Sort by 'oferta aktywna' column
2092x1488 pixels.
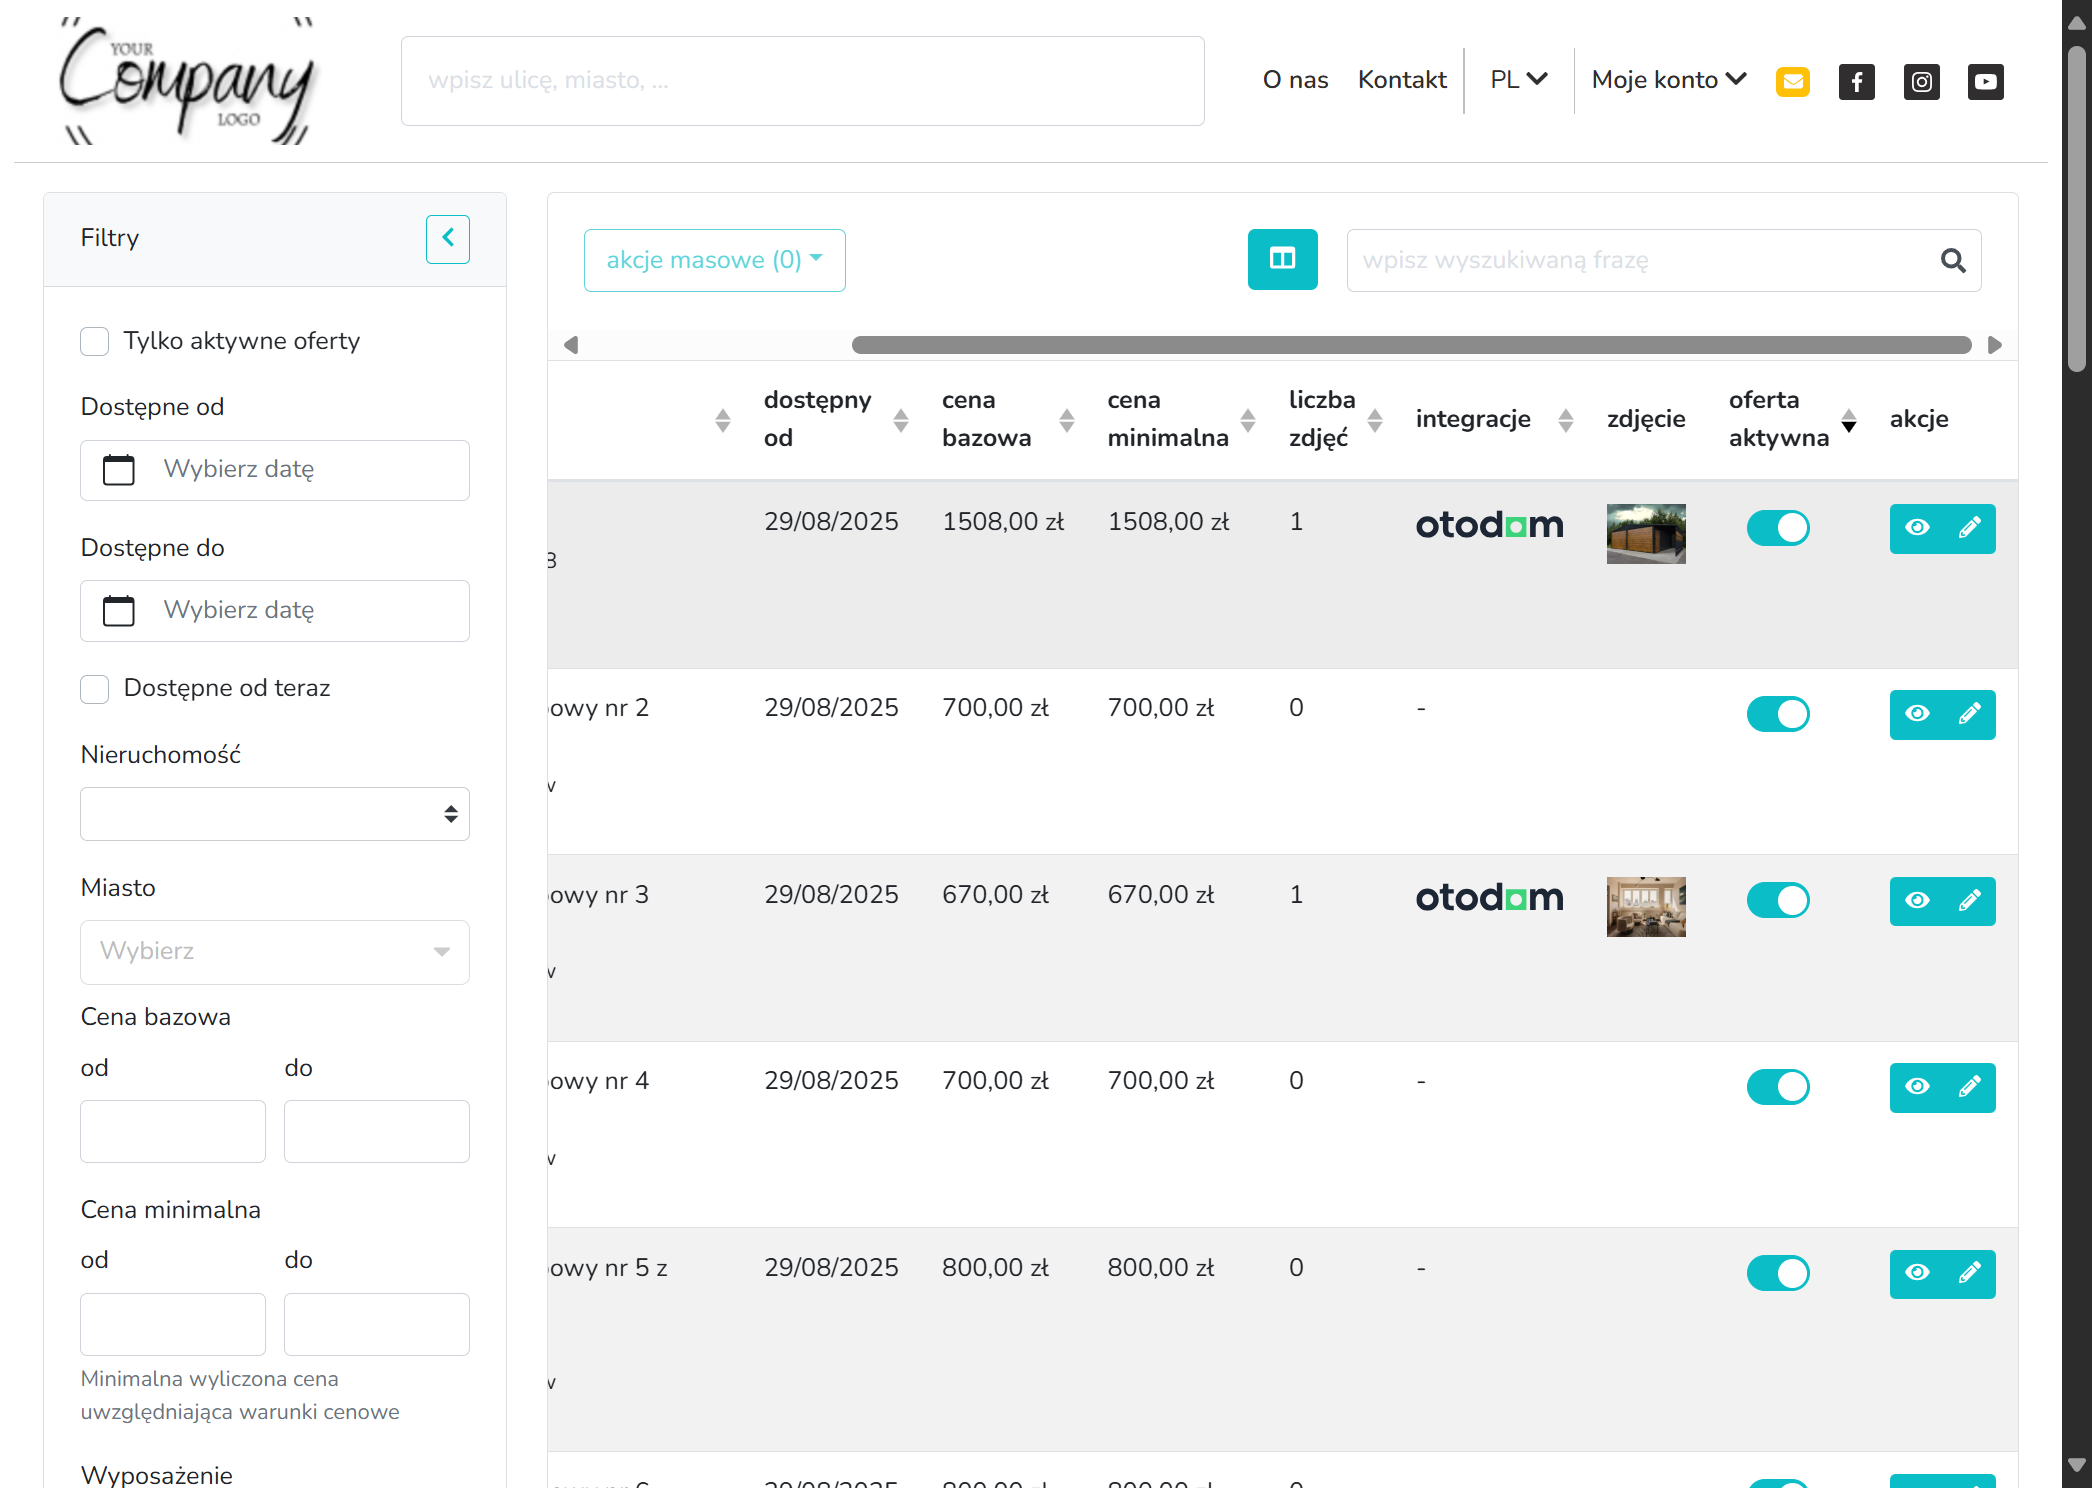(x=1793, y=419)
